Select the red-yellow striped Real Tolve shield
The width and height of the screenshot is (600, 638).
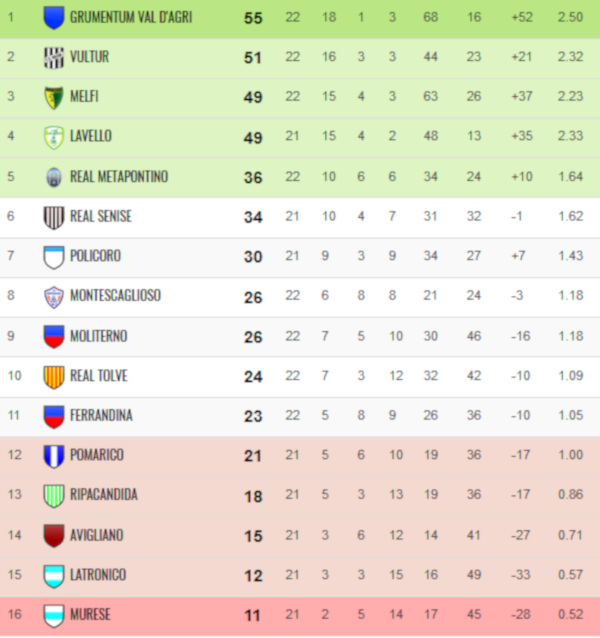tap(54, 377)
